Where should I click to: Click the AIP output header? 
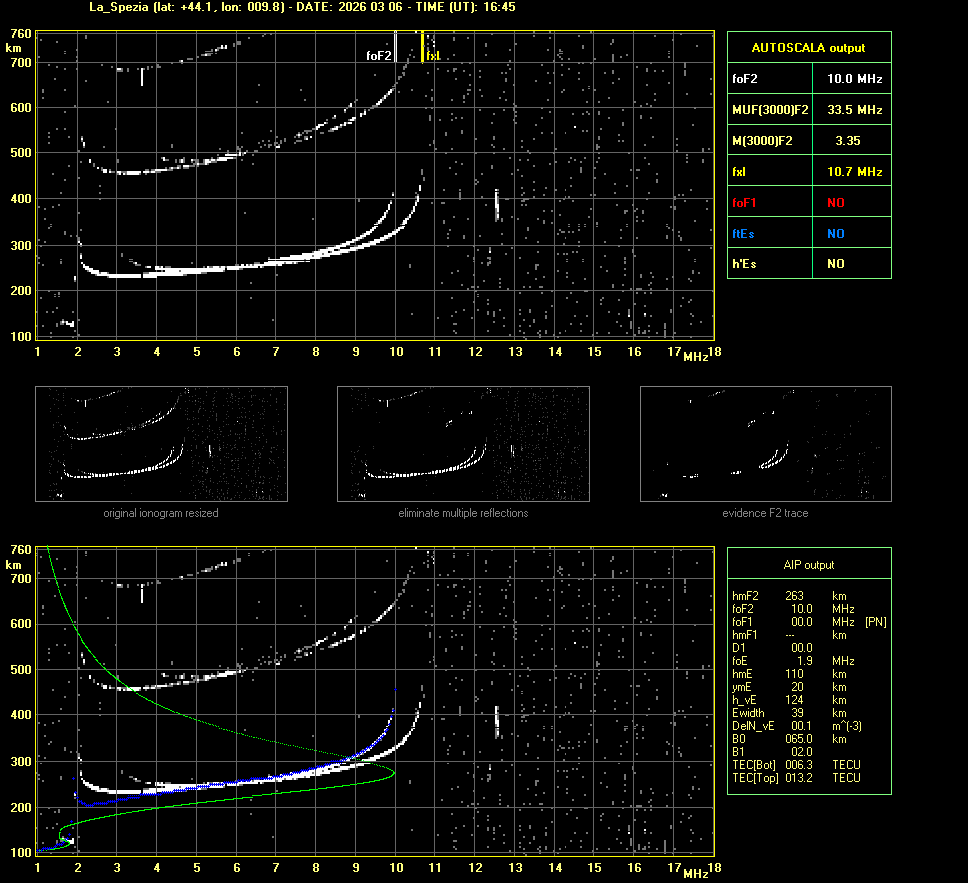pos(808,565)
